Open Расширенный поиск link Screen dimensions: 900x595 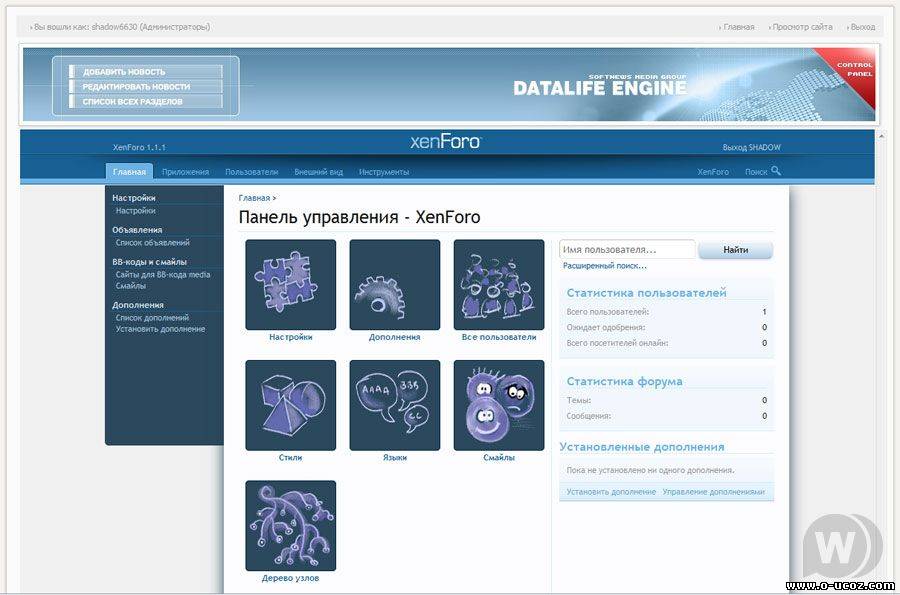point(604,266)
